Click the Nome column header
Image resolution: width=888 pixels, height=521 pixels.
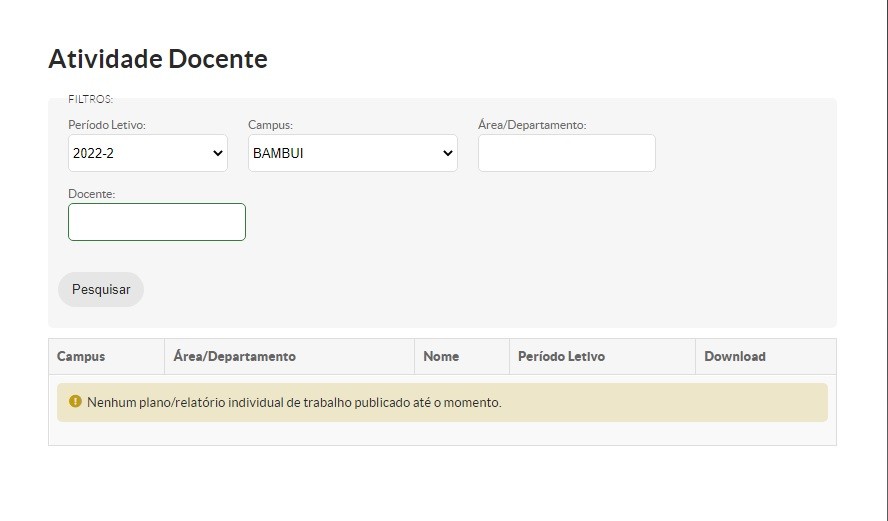[441, 356]
